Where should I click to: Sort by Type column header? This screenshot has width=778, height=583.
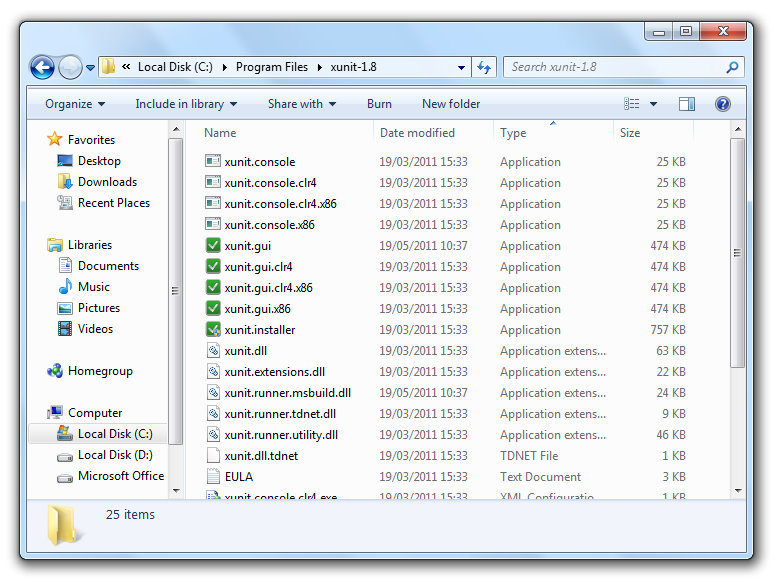pyautogui.click(x=513, y=133)
